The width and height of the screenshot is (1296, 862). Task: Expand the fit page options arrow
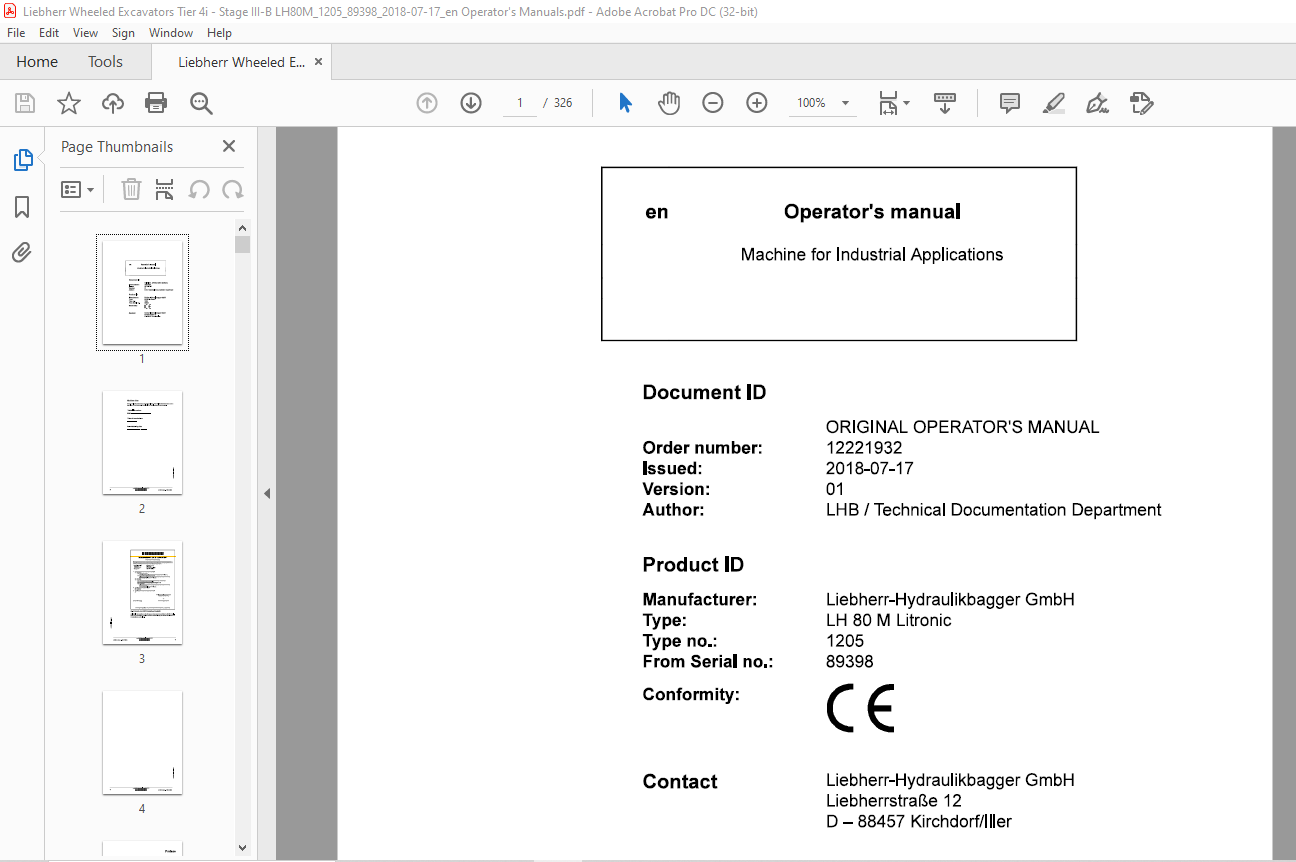[907, 103]
